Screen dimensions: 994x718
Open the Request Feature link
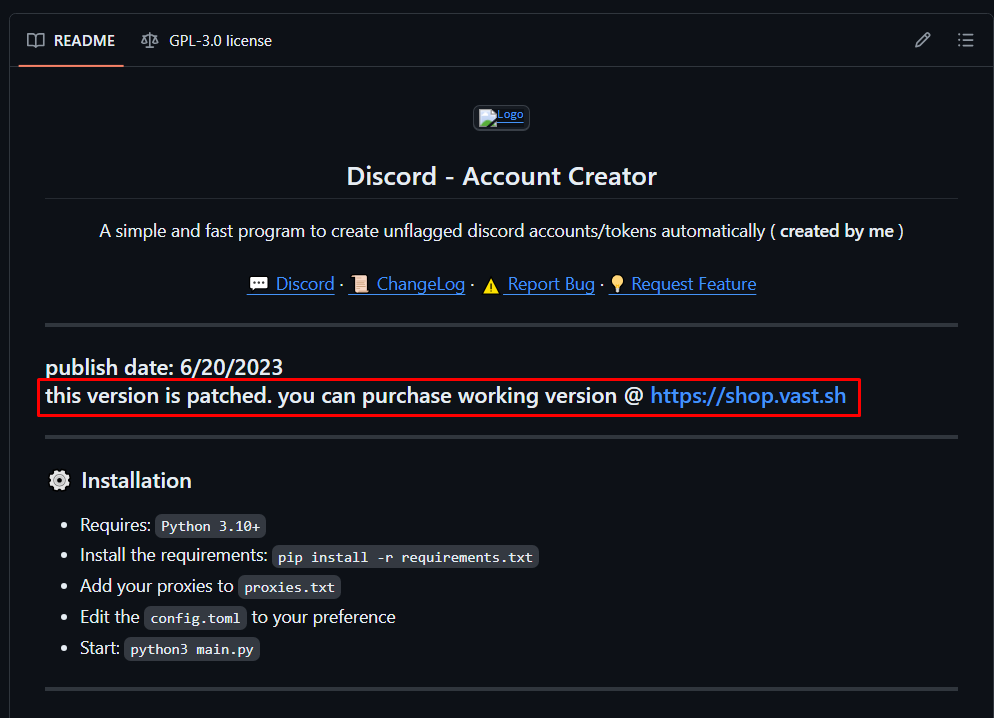point(694,284)
